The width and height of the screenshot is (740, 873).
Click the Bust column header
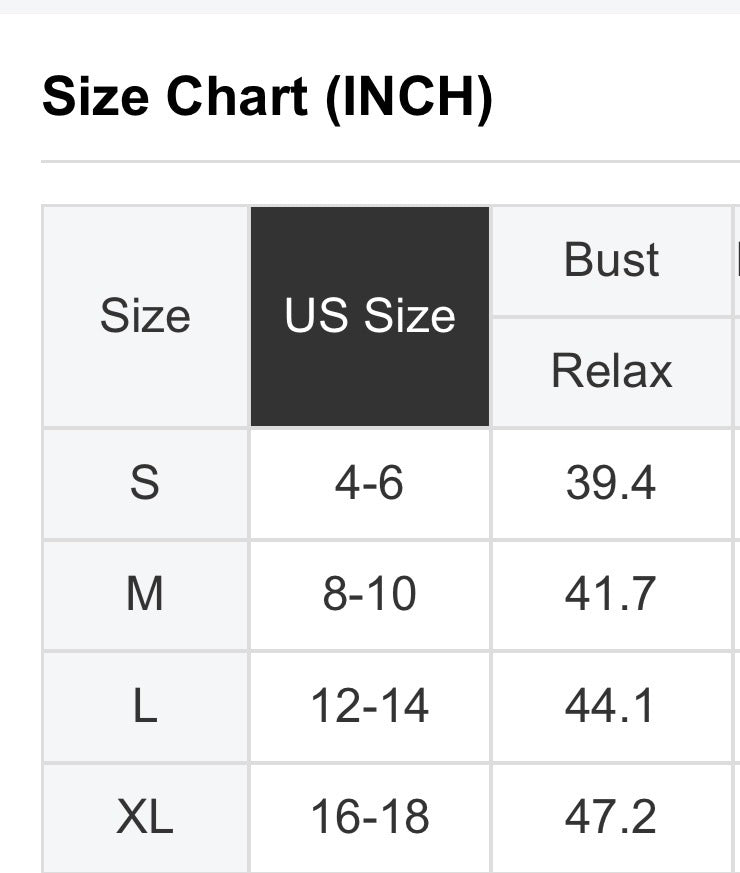[611, 260]
